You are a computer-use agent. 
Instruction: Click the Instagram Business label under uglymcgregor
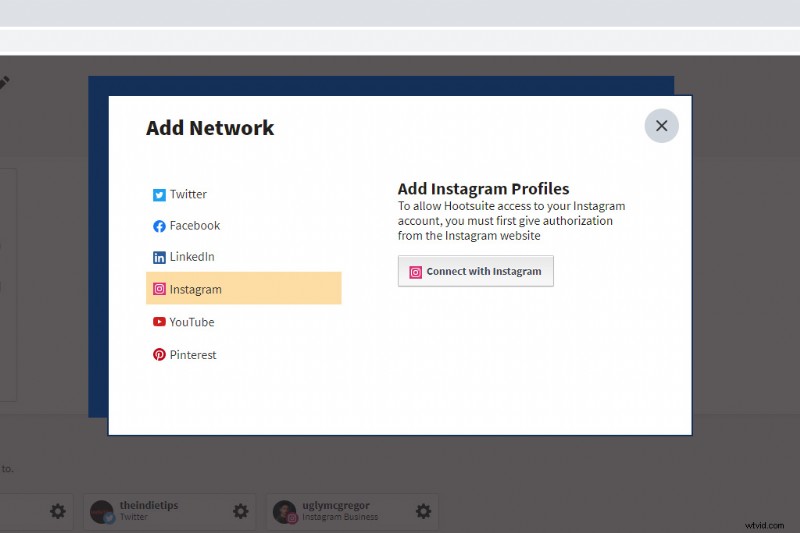click(340, 517)
